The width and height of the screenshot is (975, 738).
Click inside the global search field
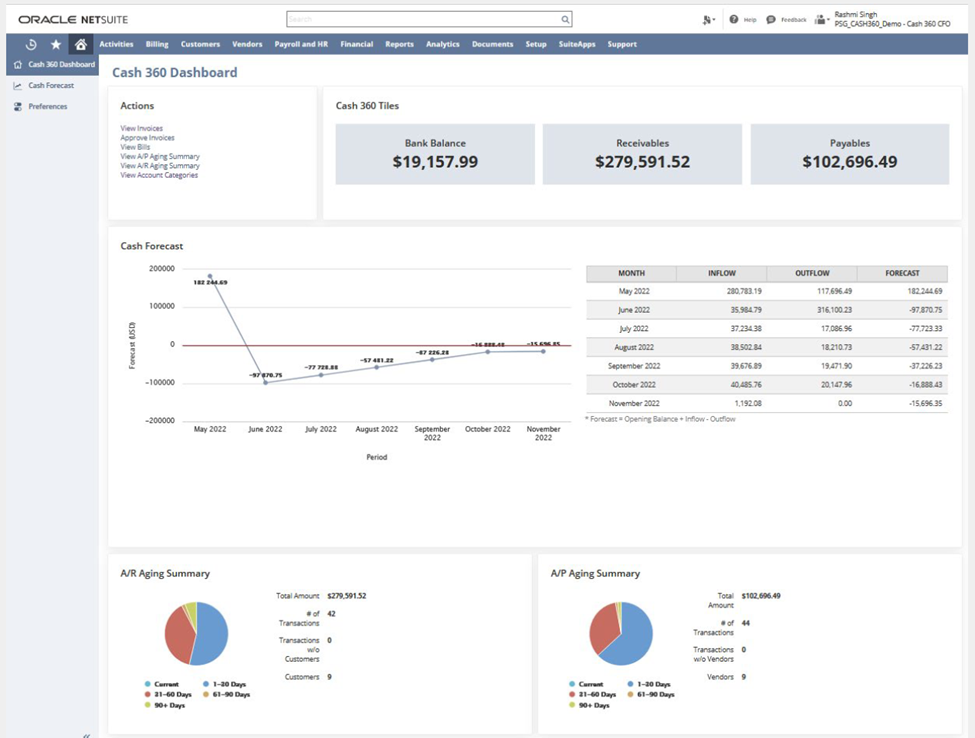click(420, 19)
